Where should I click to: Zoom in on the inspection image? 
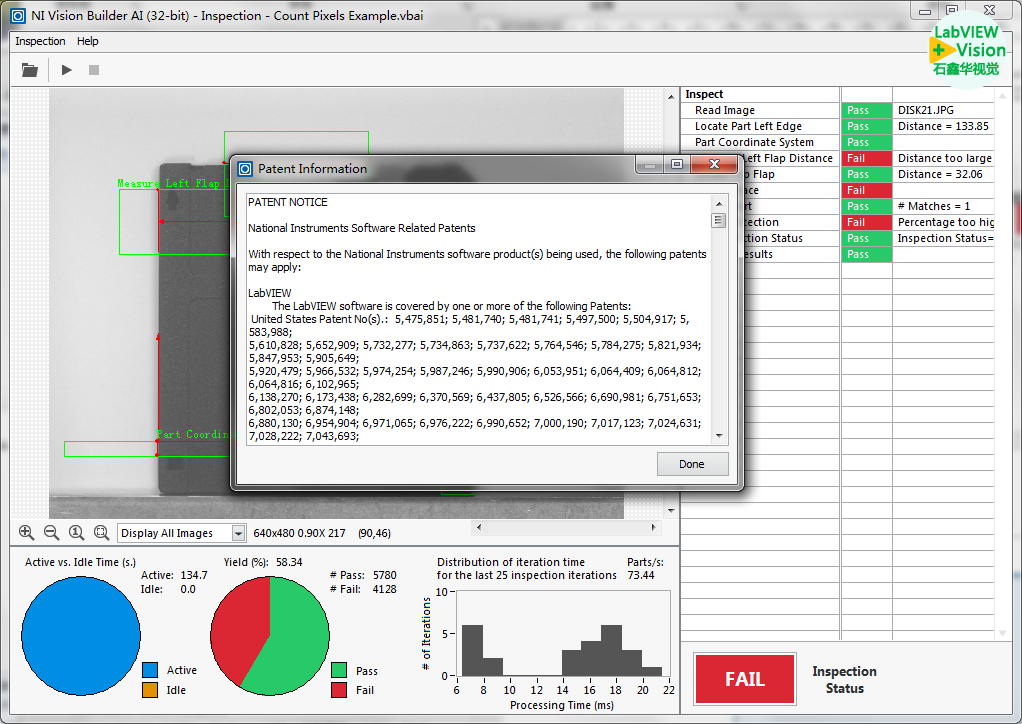[x=26, y=533]
